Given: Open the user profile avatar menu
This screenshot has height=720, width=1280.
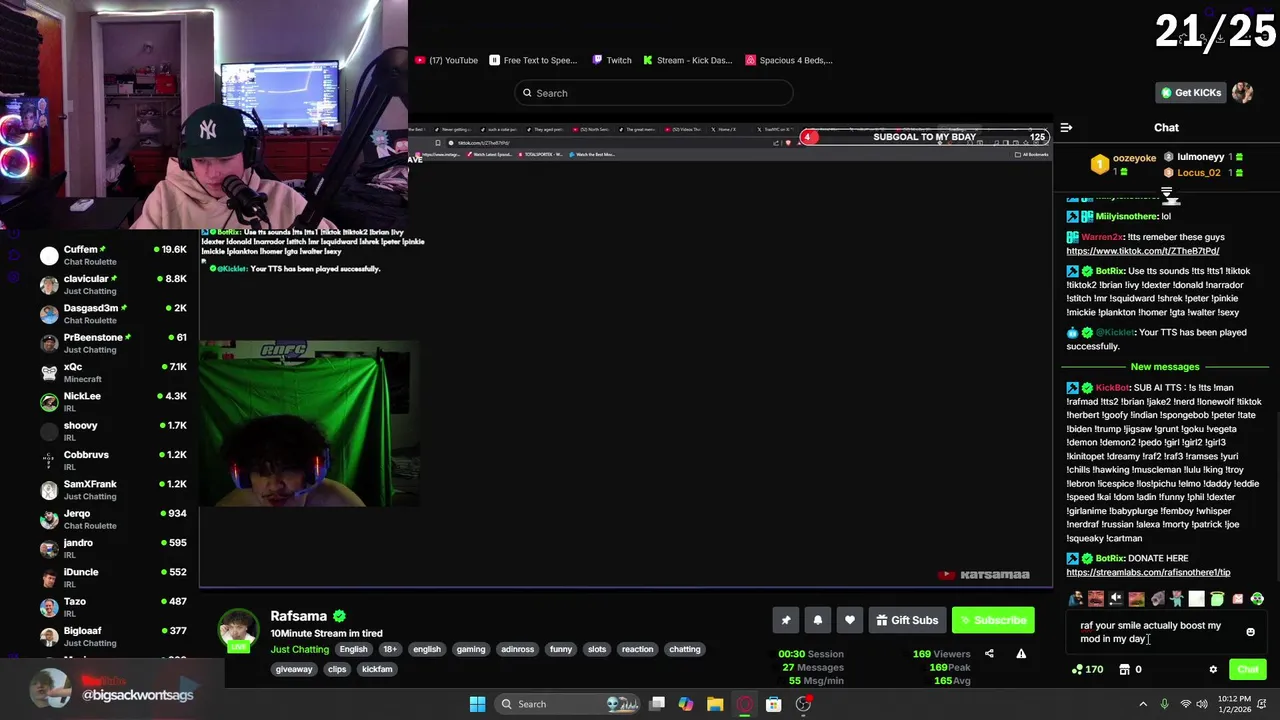Looking at the screenshot, I should coord(1243,93).
